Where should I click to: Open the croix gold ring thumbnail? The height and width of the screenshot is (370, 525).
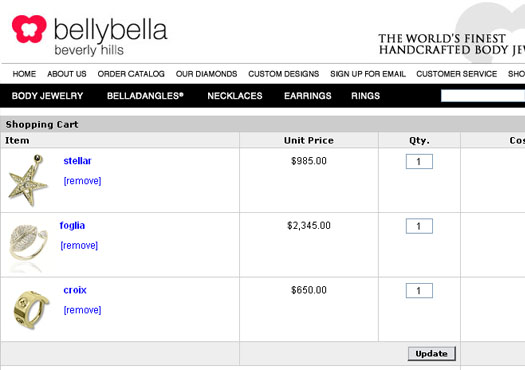tap(31, 309)
